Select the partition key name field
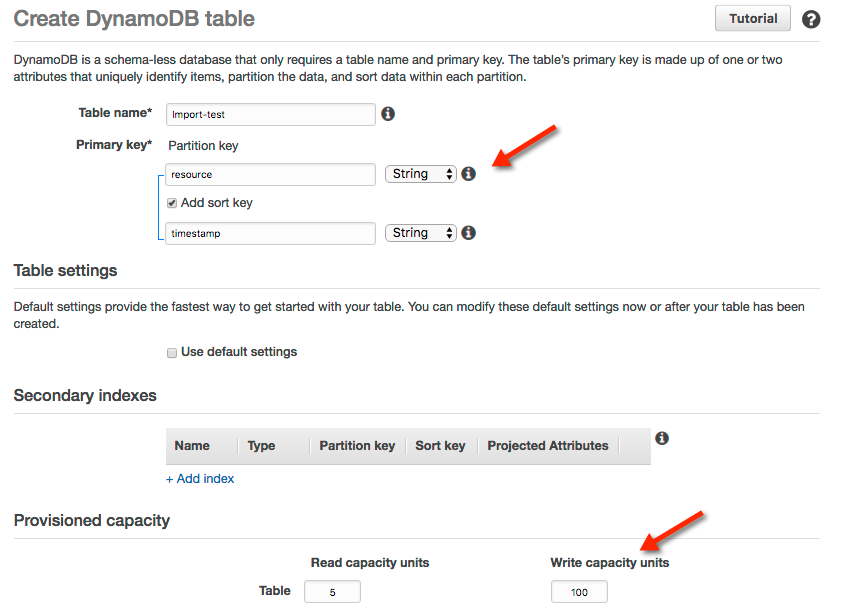The width and height of the screenshot is (841, 613). [270, 173]
